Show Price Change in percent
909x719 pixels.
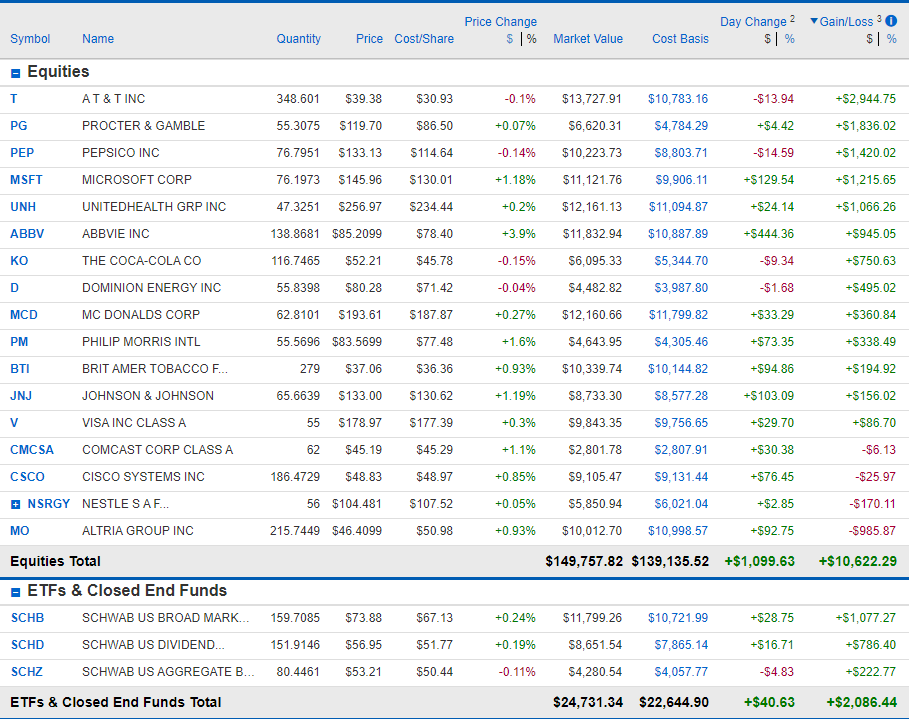532,39
